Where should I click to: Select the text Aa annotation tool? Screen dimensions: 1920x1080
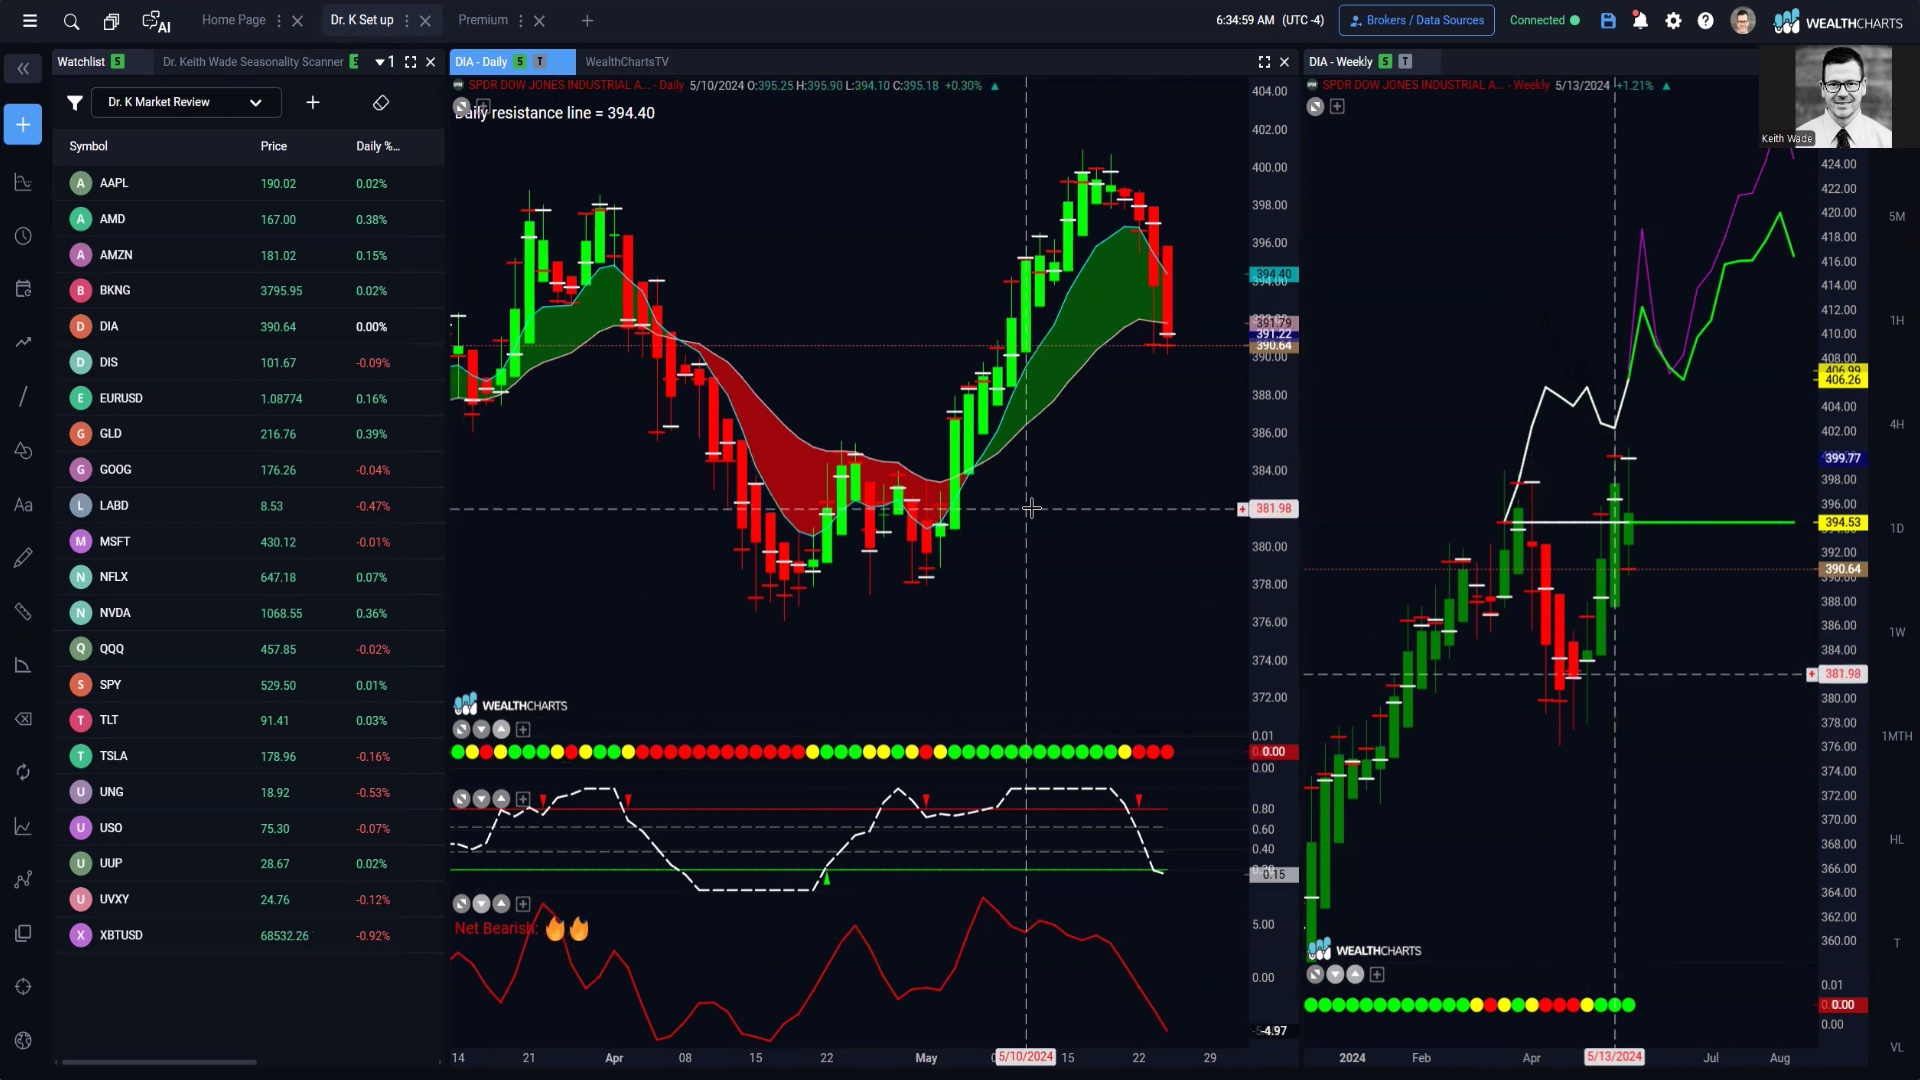[x=23, y=505]
